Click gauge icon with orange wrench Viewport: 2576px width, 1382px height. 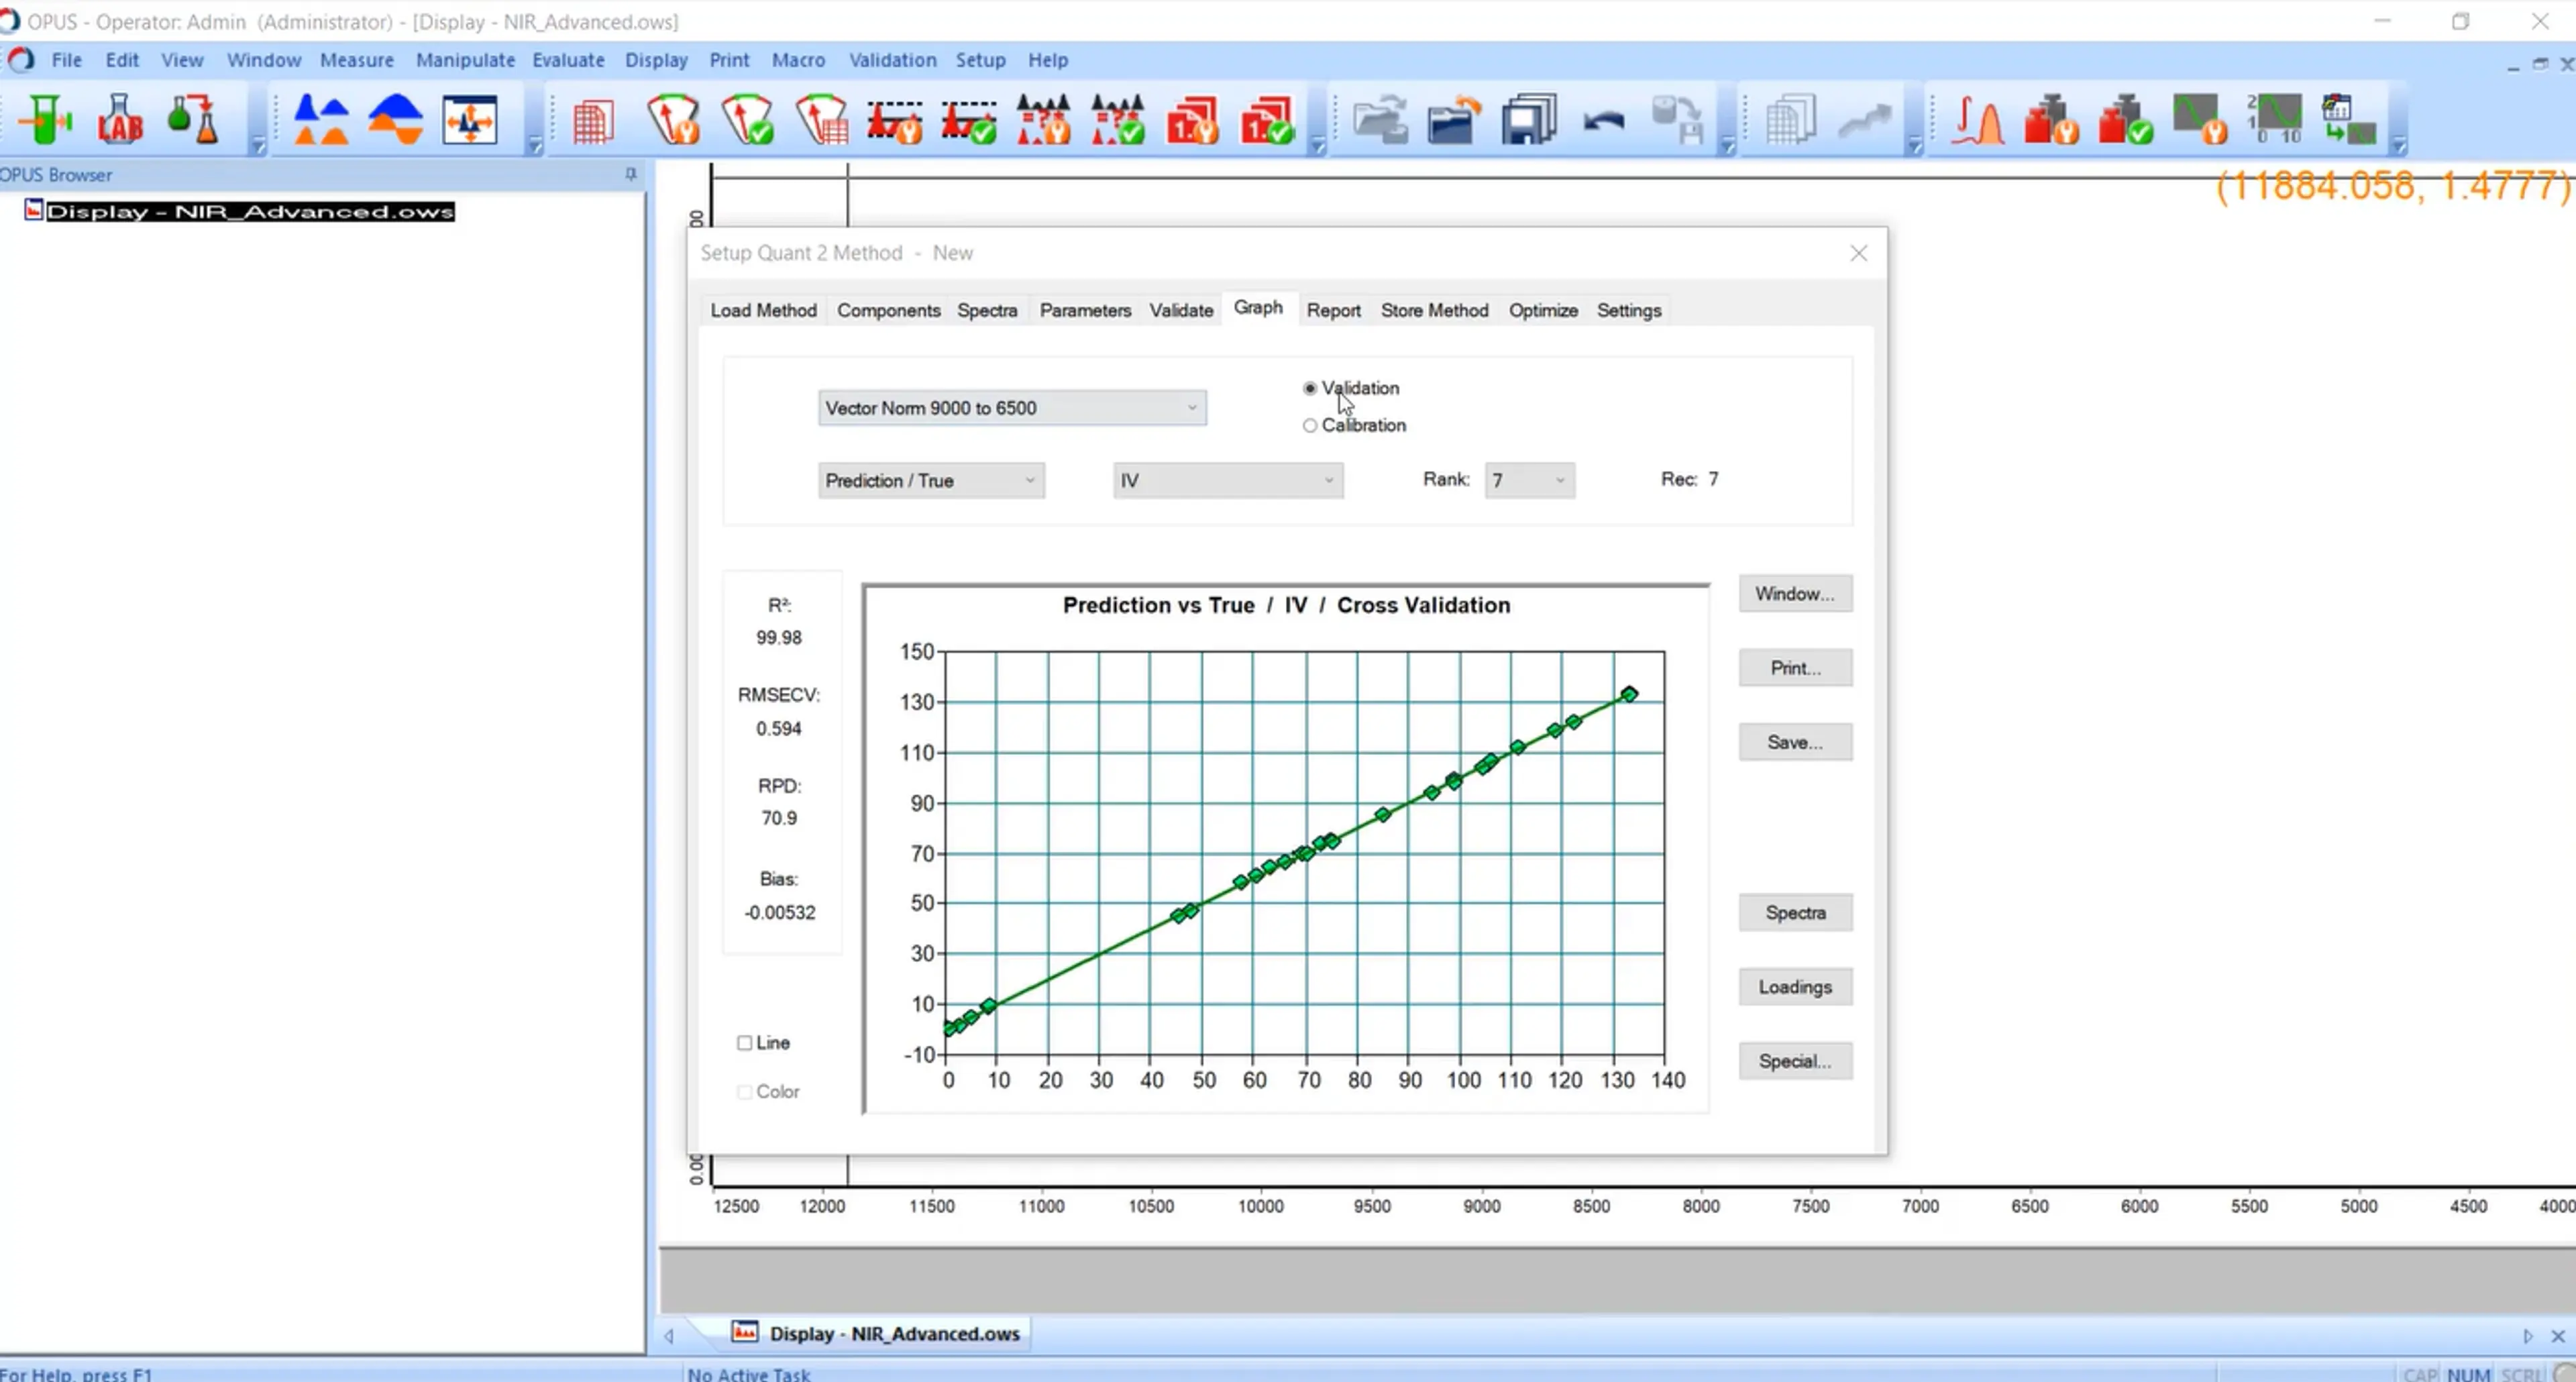click(673, 120)
